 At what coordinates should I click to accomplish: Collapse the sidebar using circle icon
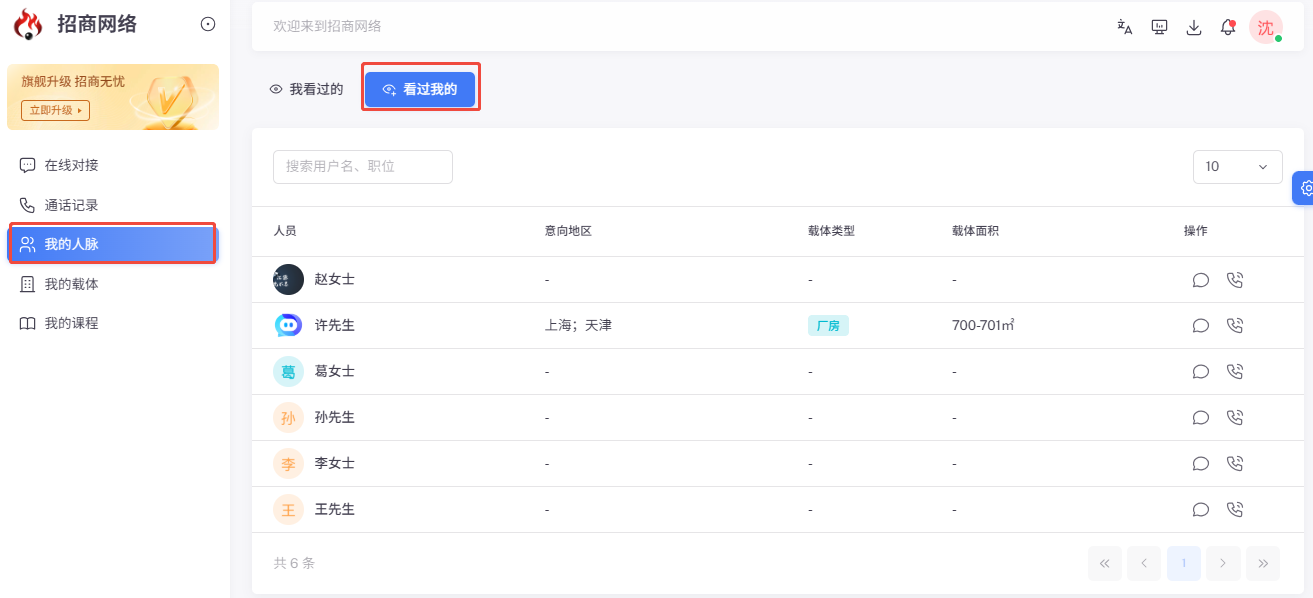click(x=208, y=24)
